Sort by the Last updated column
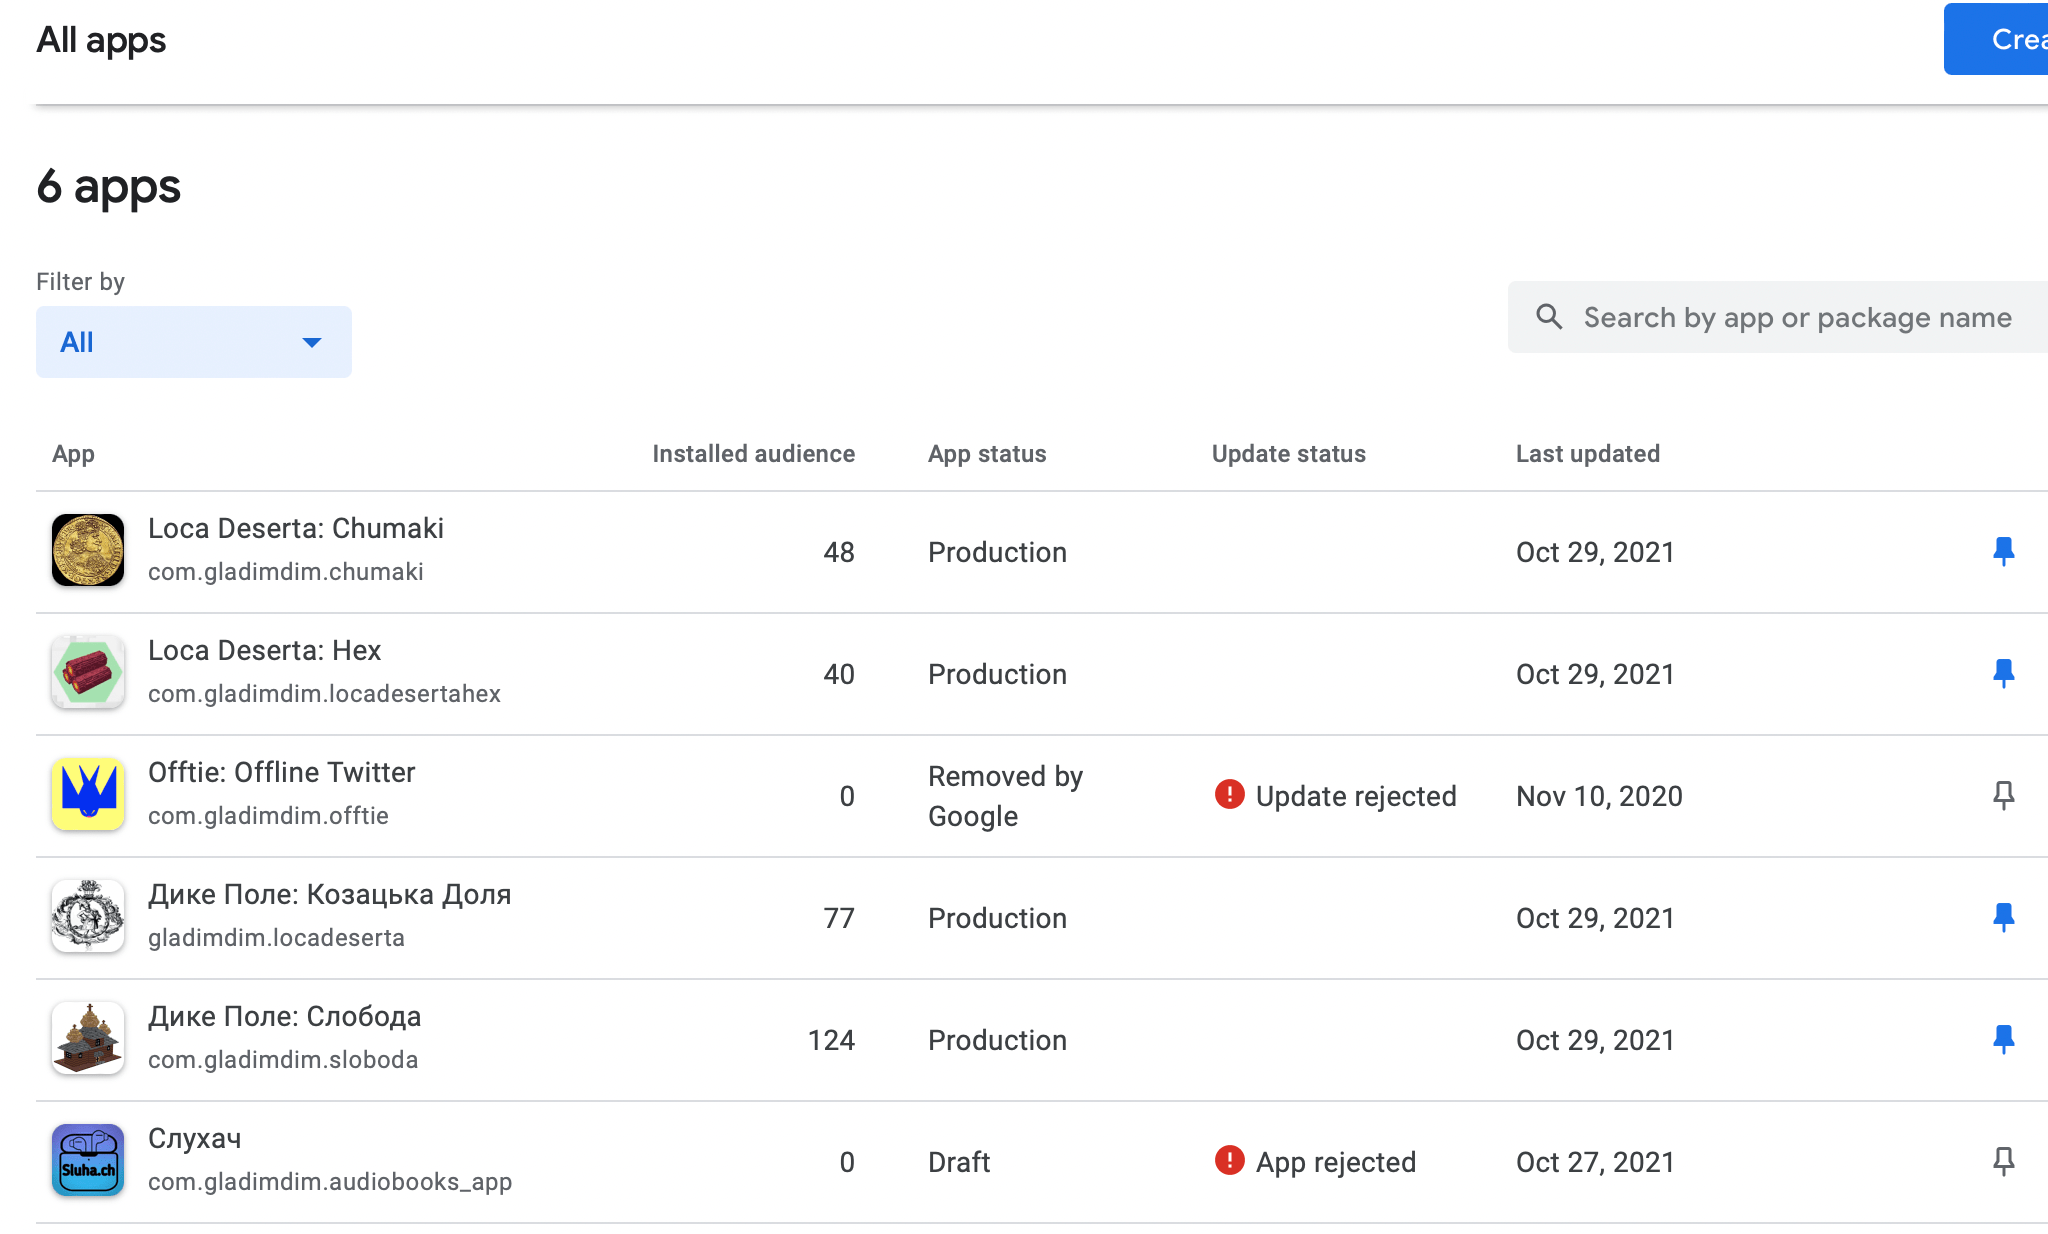 (1587, 453)
